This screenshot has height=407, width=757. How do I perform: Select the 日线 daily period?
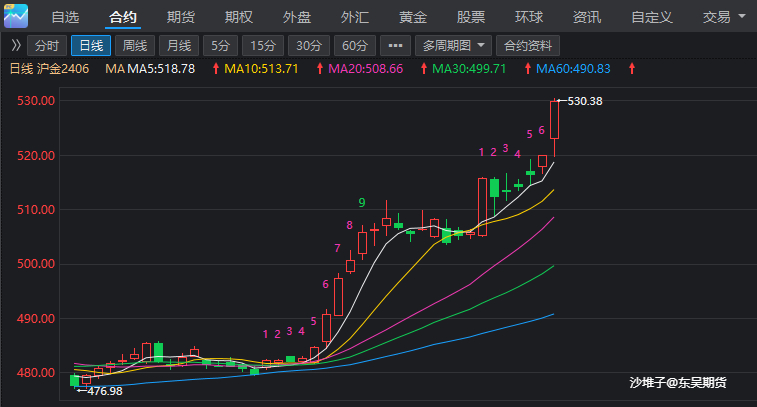tap(91, 46)
